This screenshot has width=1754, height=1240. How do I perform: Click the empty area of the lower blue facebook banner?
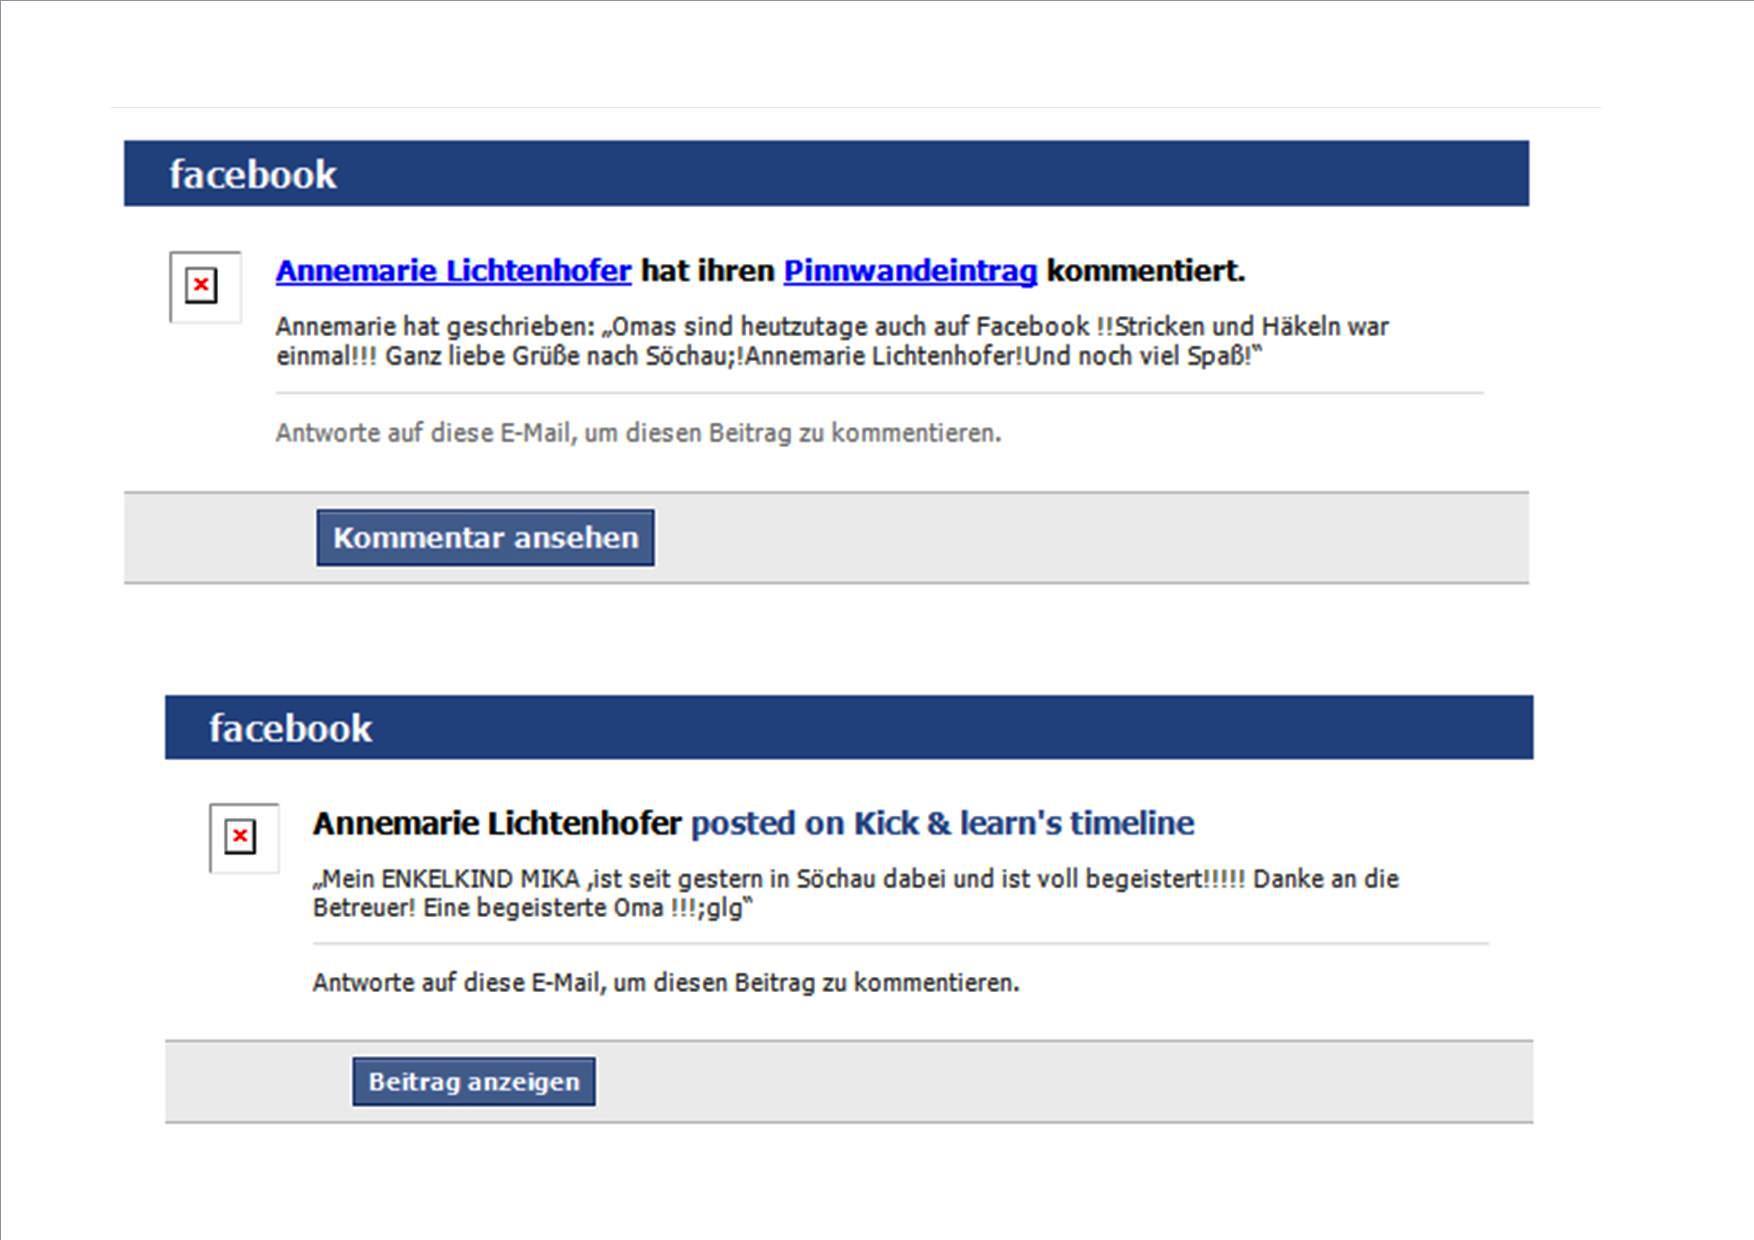point(950,728)
